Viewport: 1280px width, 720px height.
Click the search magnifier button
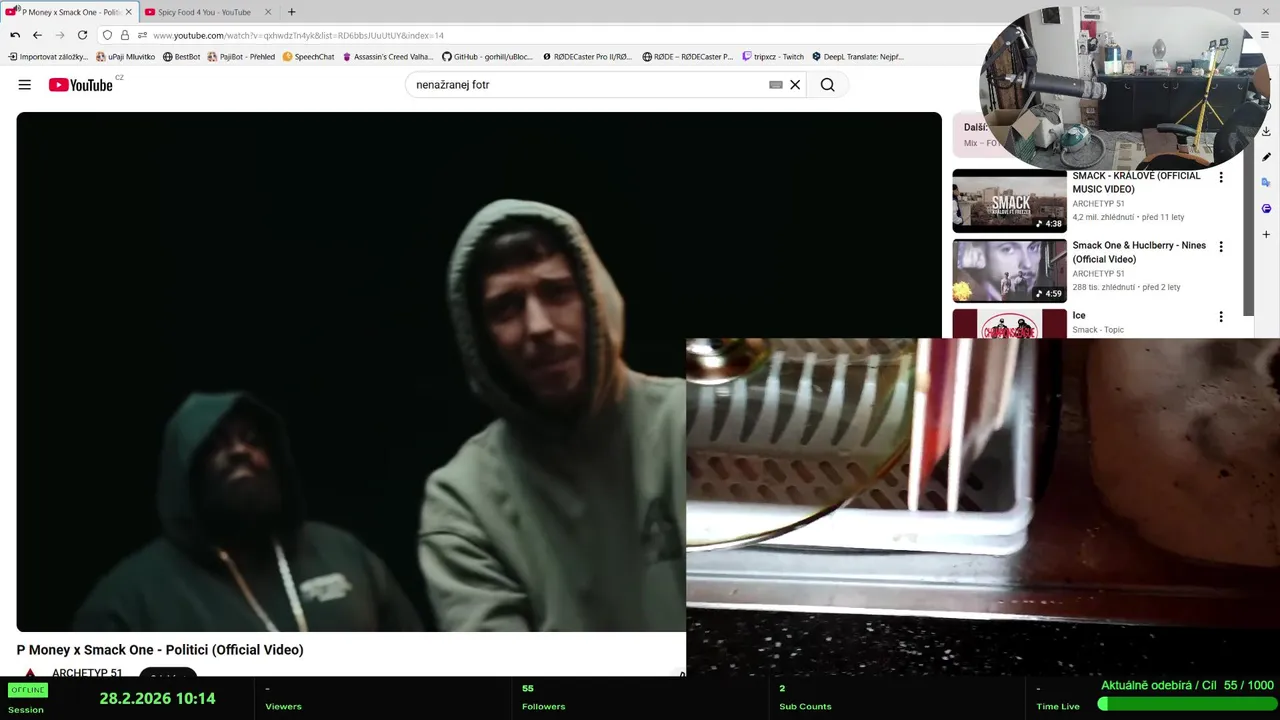tap(827, 85)
